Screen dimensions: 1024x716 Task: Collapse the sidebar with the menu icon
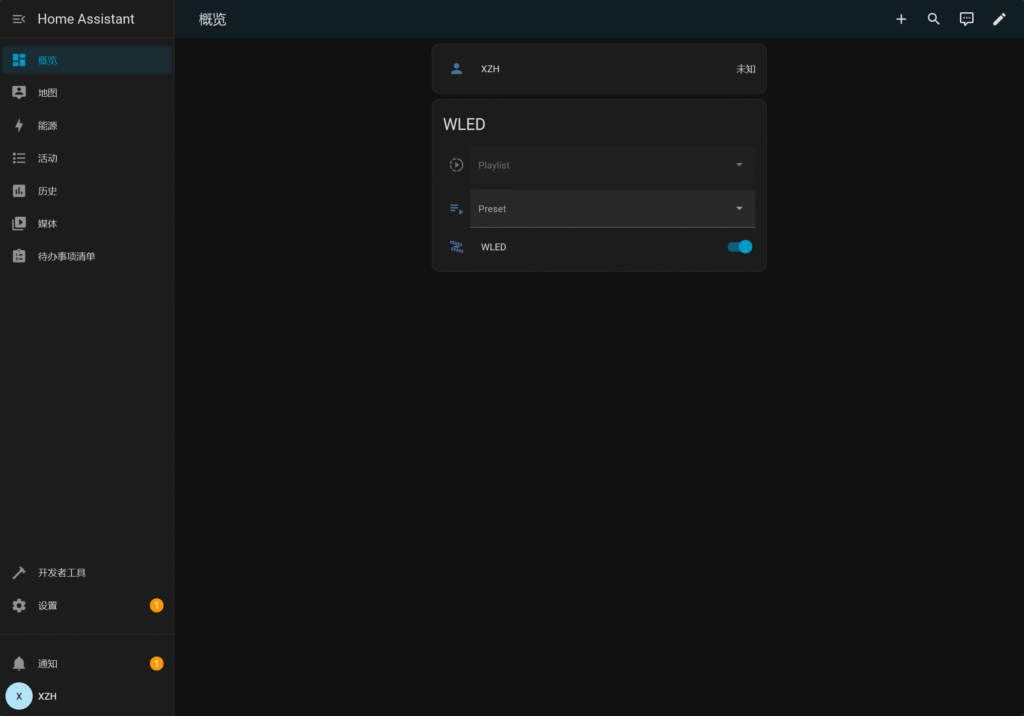click(x=18, y=19)
